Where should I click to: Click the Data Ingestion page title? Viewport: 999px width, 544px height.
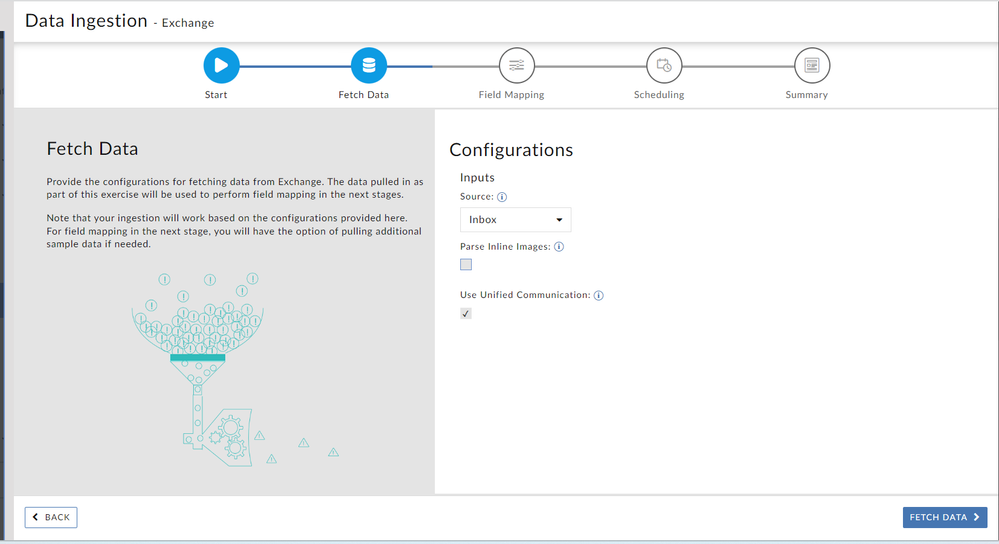86,21
